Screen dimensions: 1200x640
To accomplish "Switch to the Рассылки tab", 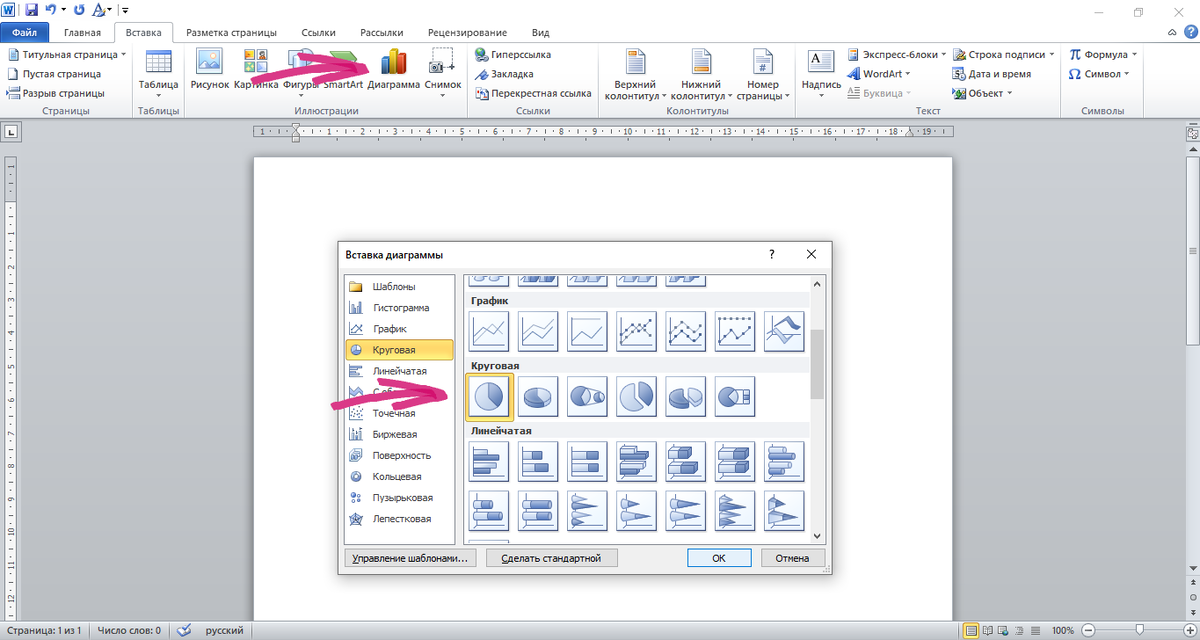I will (381, 33).
